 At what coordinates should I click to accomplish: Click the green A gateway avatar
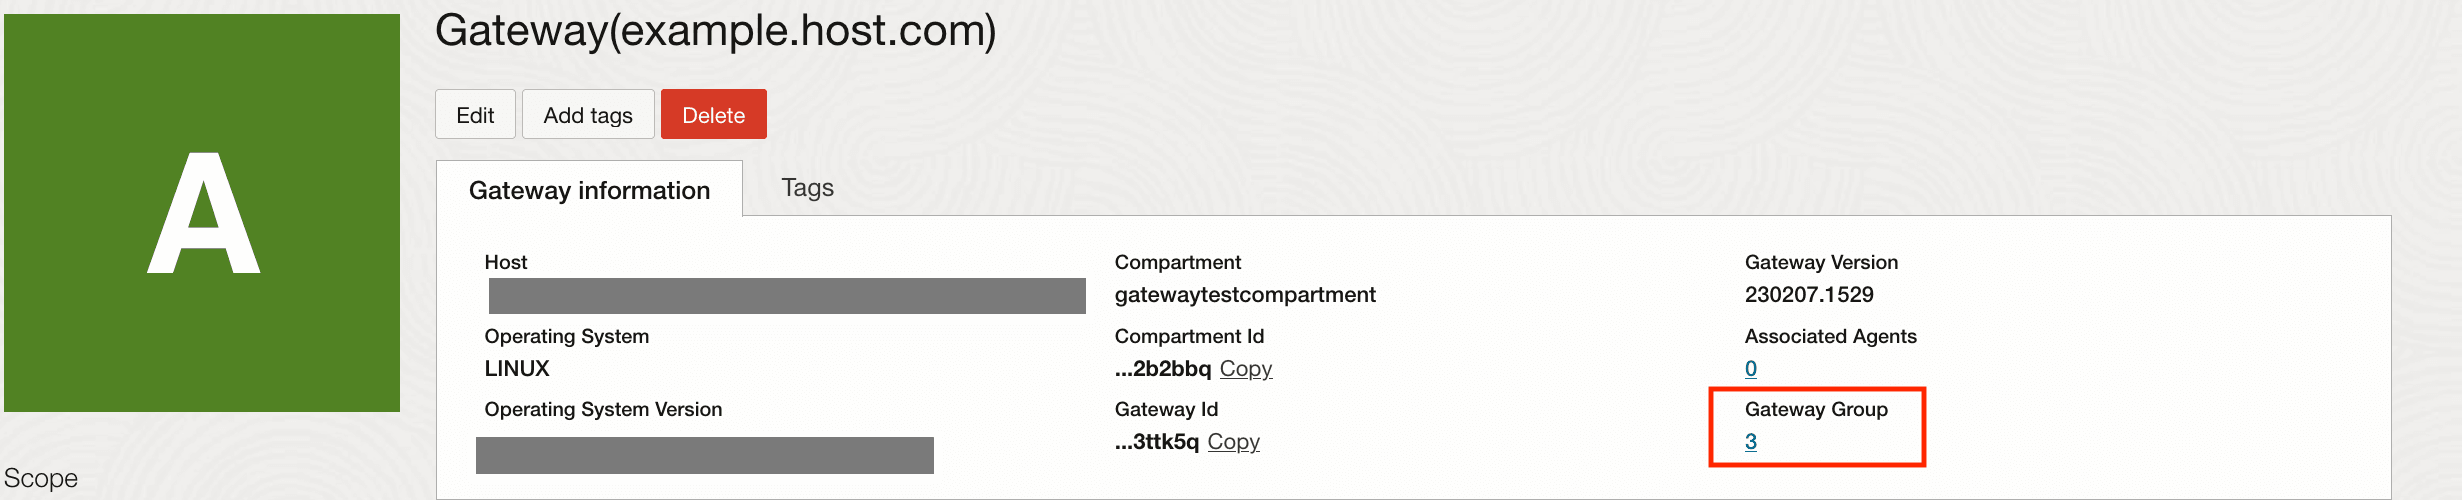pyautogui.click(x=202, y=212)
